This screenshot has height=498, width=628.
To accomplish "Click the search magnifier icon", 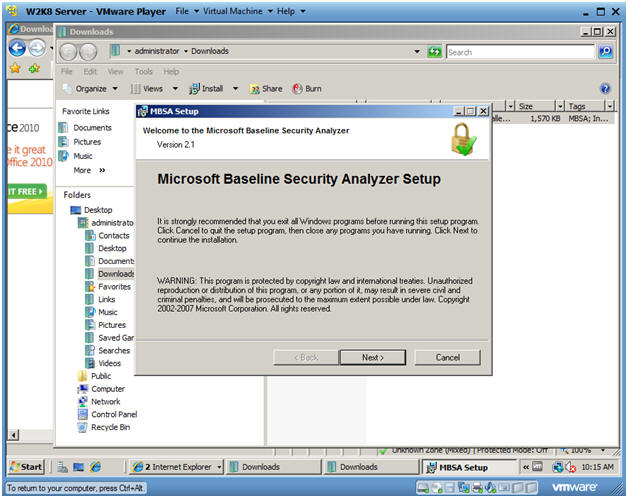I will pyautogui.click(x=606, y=52).
